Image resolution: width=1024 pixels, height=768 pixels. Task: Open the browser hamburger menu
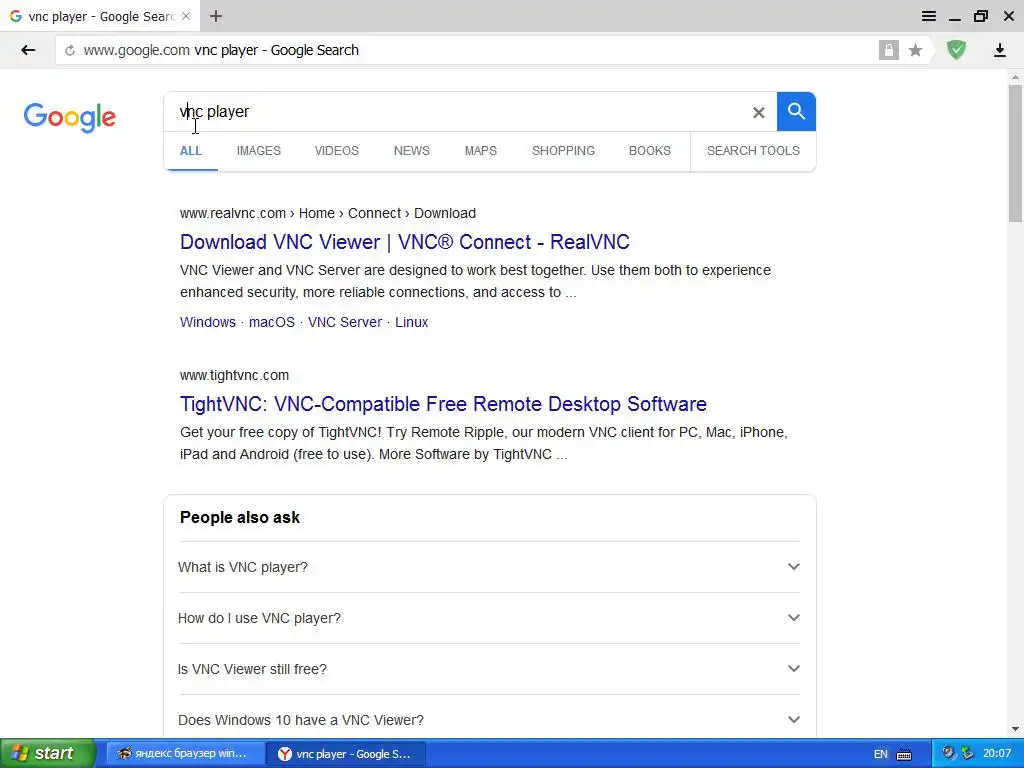929,16
